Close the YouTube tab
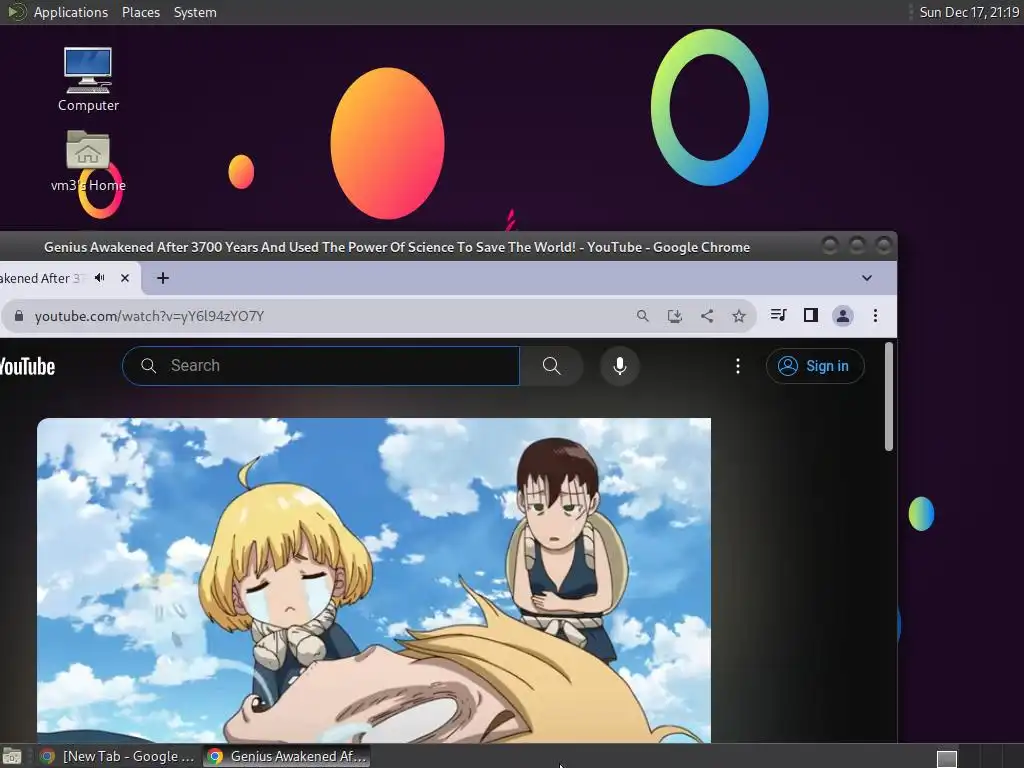 pos(125,278)
